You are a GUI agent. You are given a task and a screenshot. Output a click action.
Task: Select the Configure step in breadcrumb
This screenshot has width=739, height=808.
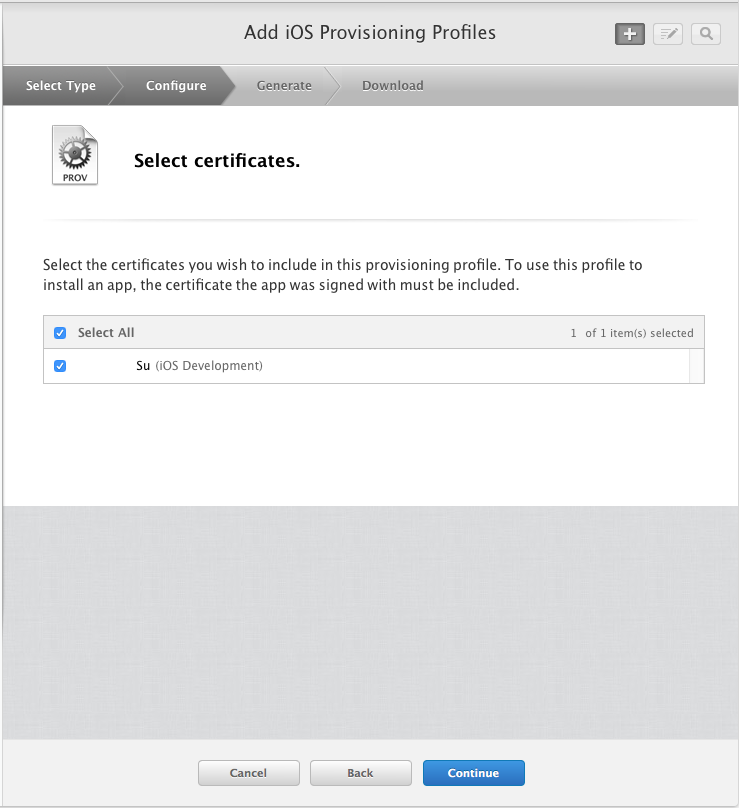tap(176, 86)
